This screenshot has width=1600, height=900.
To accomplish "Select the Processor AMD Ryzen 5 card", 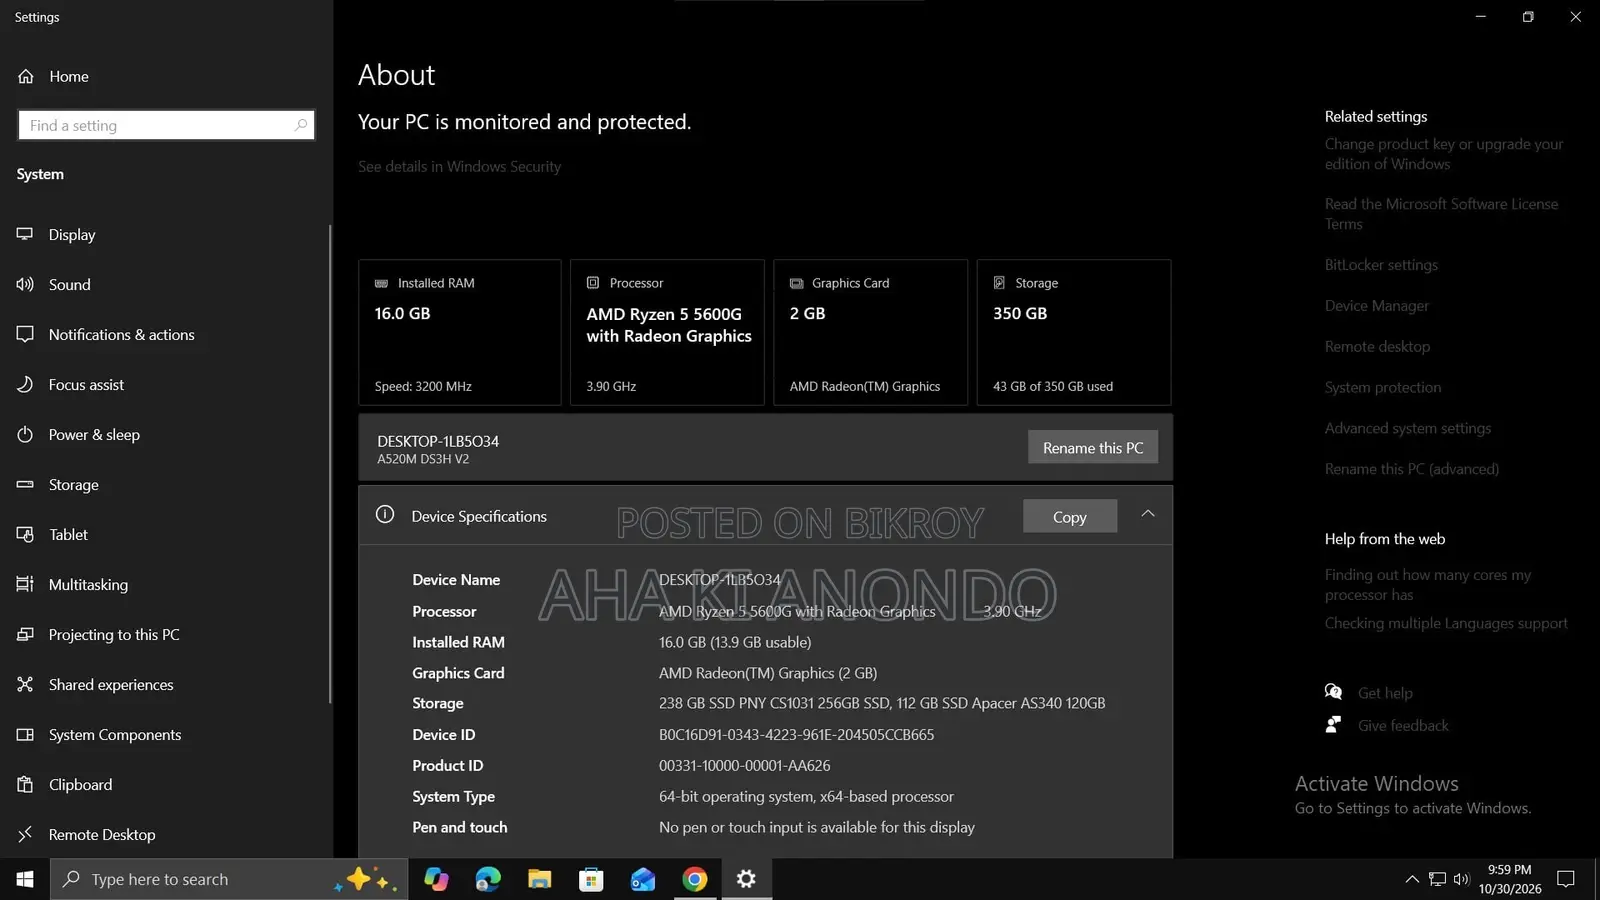I will (667, 332).
